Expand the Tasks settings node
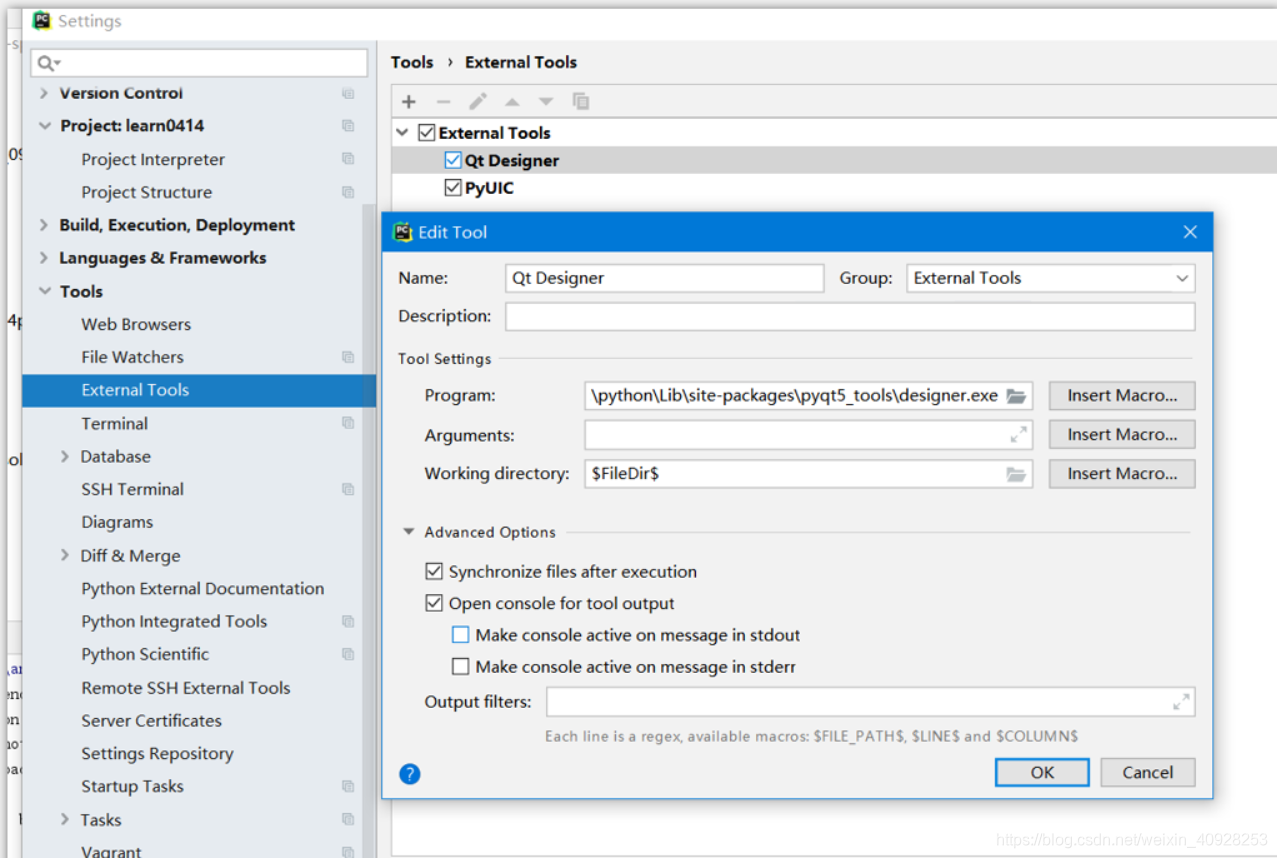Viewport: 1277px width, 858px height. (65, 819)
